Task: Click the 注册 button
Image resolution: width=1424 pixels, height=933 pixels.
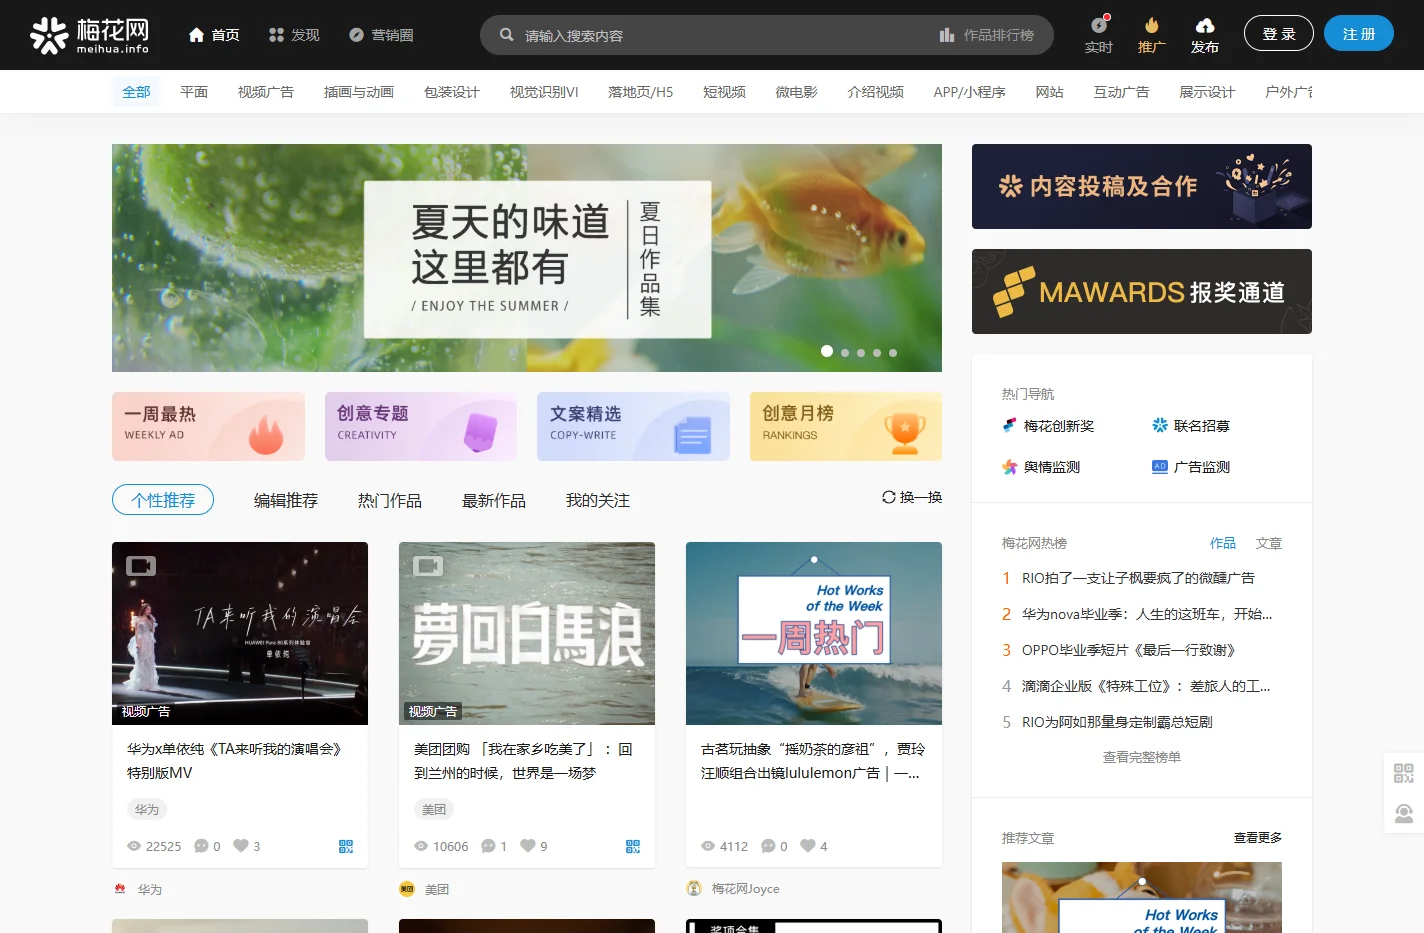Action: click(1359, 33)
